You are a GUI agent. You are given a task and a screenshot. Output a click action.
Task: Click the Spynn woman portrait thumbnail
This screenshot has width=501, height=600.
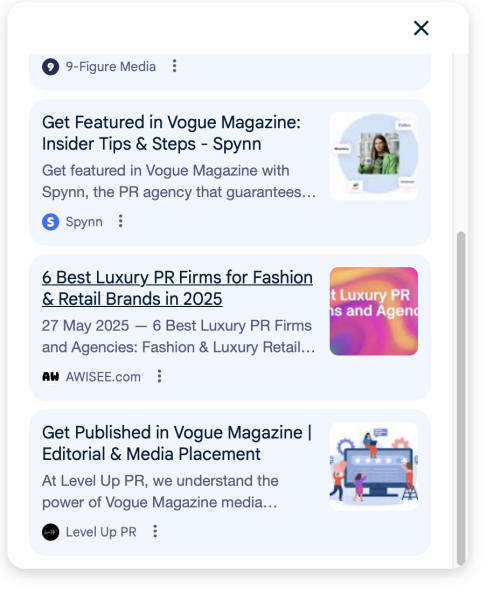[374, 156]
